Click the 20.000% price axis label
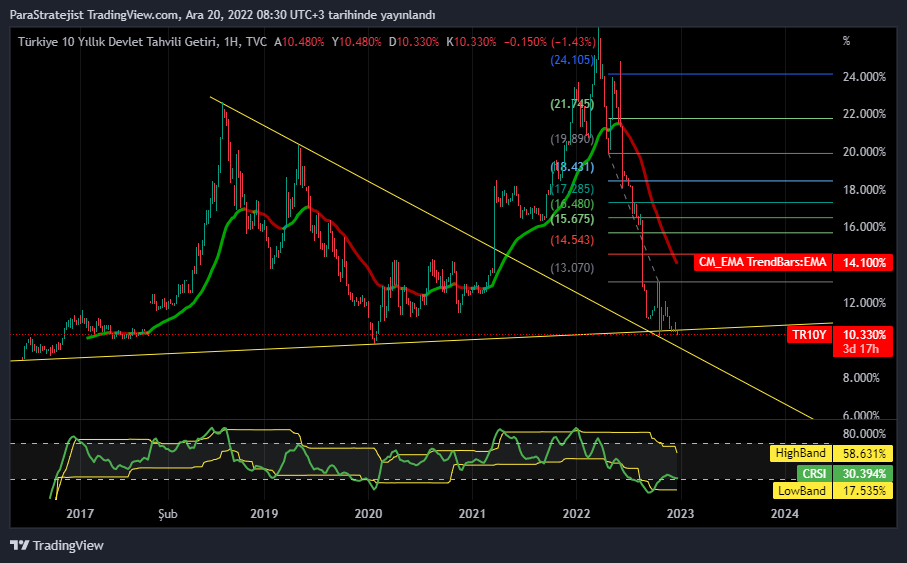 click(864, 152)
